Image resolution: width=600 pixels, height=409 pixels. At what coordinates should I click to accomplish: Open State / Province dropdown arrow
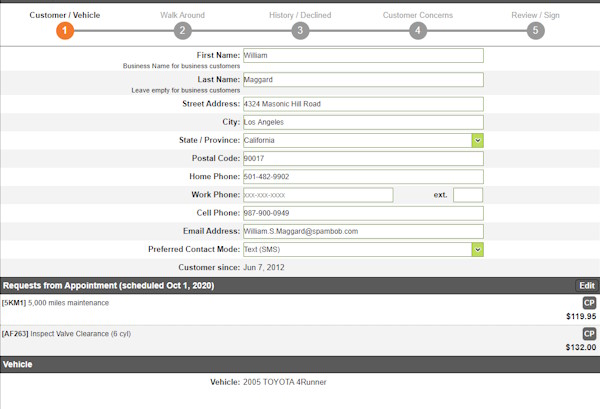click(x=478, y=141)
